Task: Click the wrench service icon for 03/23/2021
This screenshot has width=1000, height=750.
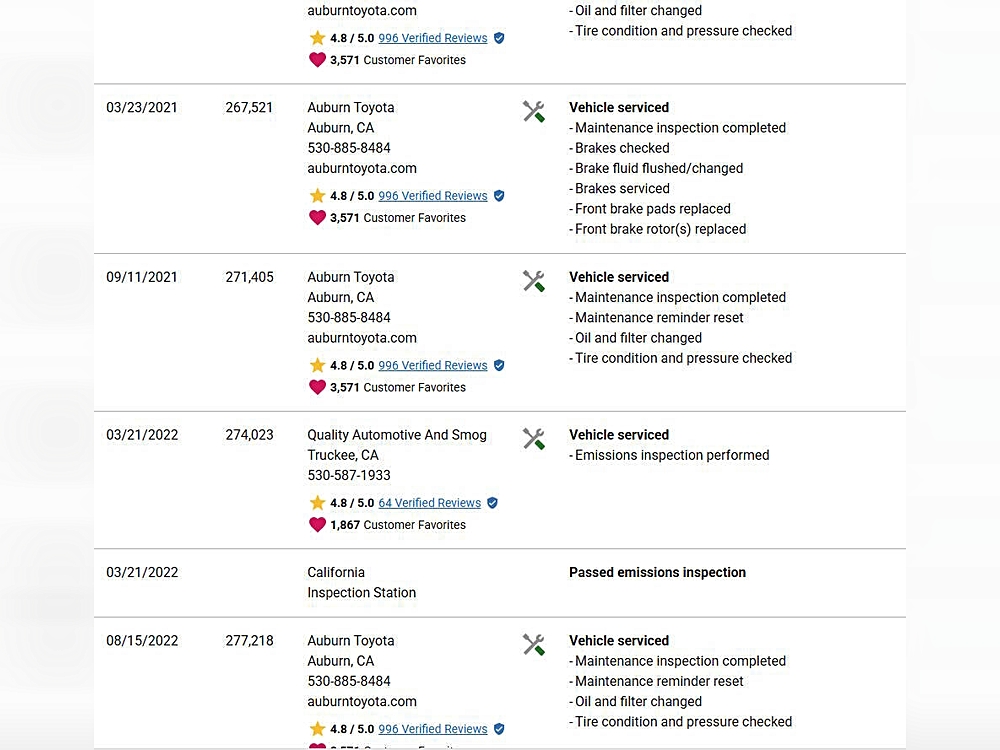Action: (x=534, y=111)
